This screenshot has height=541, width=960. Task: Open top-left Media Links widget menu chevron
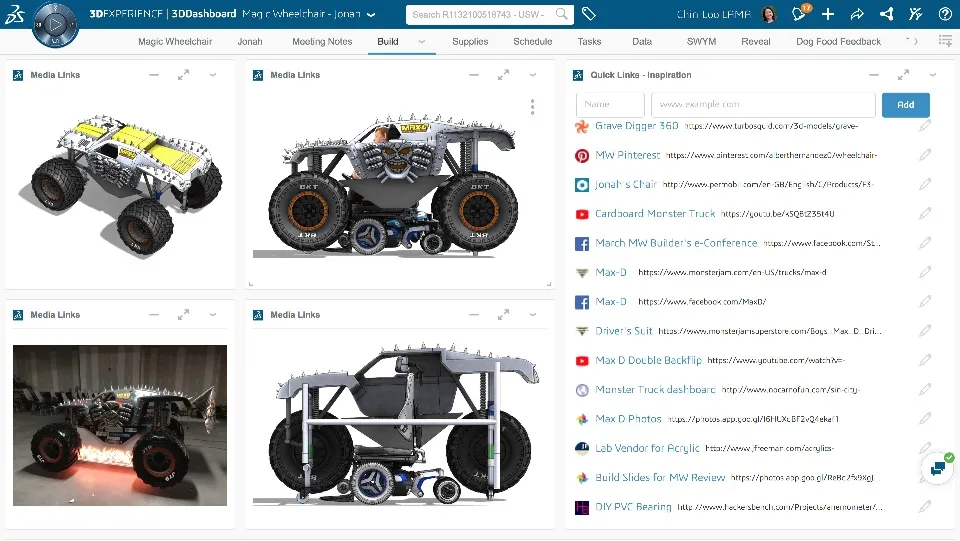click(x=213, y=75)
